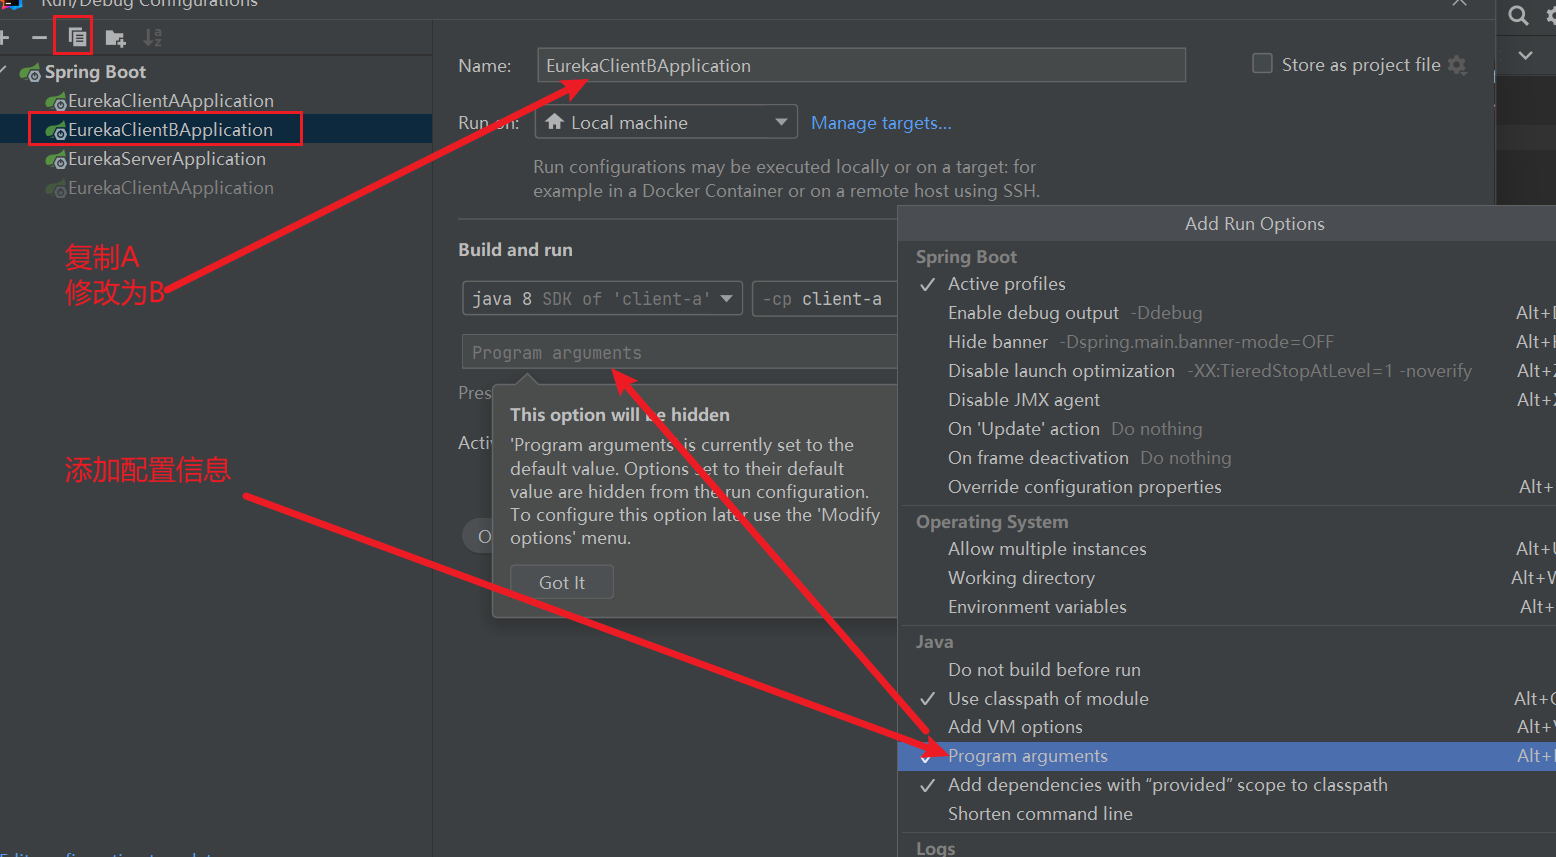The width and height of the screenshot is (1556, 857).
Task: Click the Spring Boot run icon in tree
Action: pos(31,73)
